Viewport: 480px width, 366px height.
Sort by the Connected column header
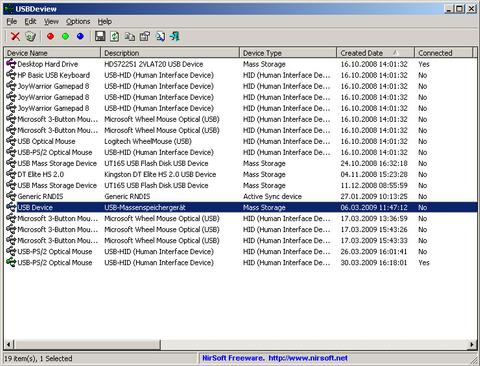[444, 53]
